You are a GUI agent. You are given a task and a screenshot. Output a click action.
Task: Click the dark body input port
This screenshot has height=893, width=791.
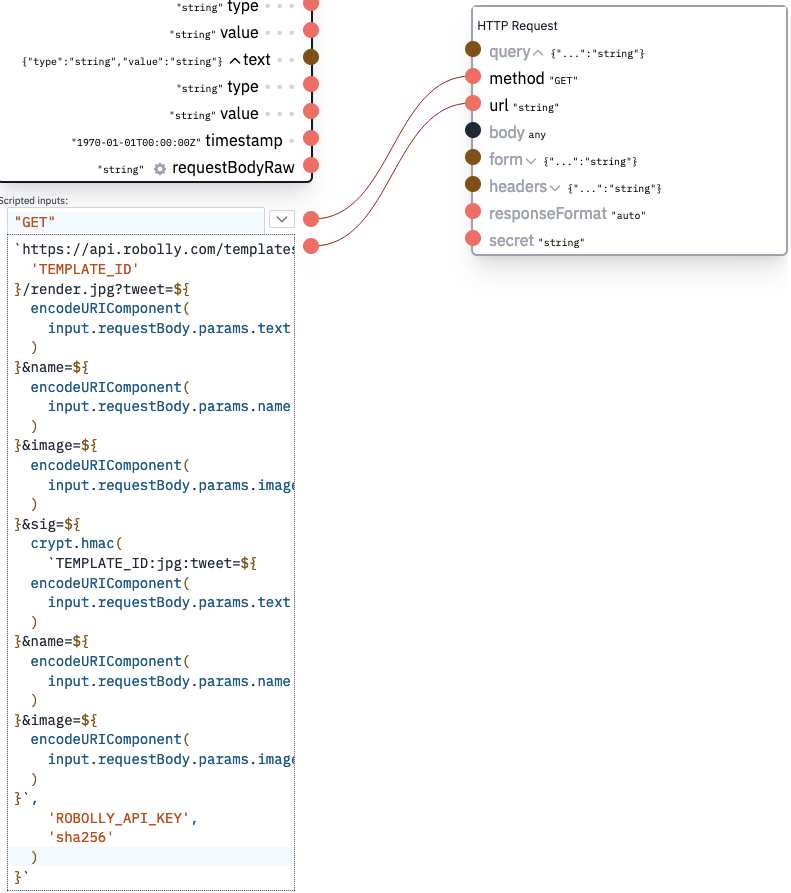(473, 130)
